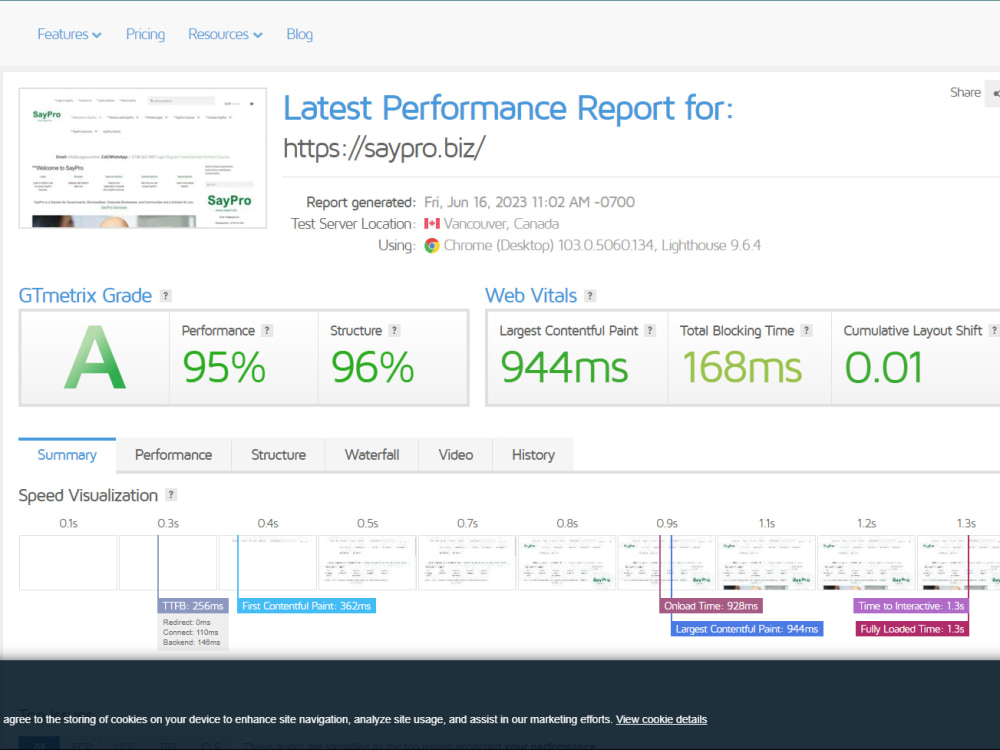Screen dimensions: 1000x750
Task: Click the Connect: 110ms detail
Action: pos(191,632)
